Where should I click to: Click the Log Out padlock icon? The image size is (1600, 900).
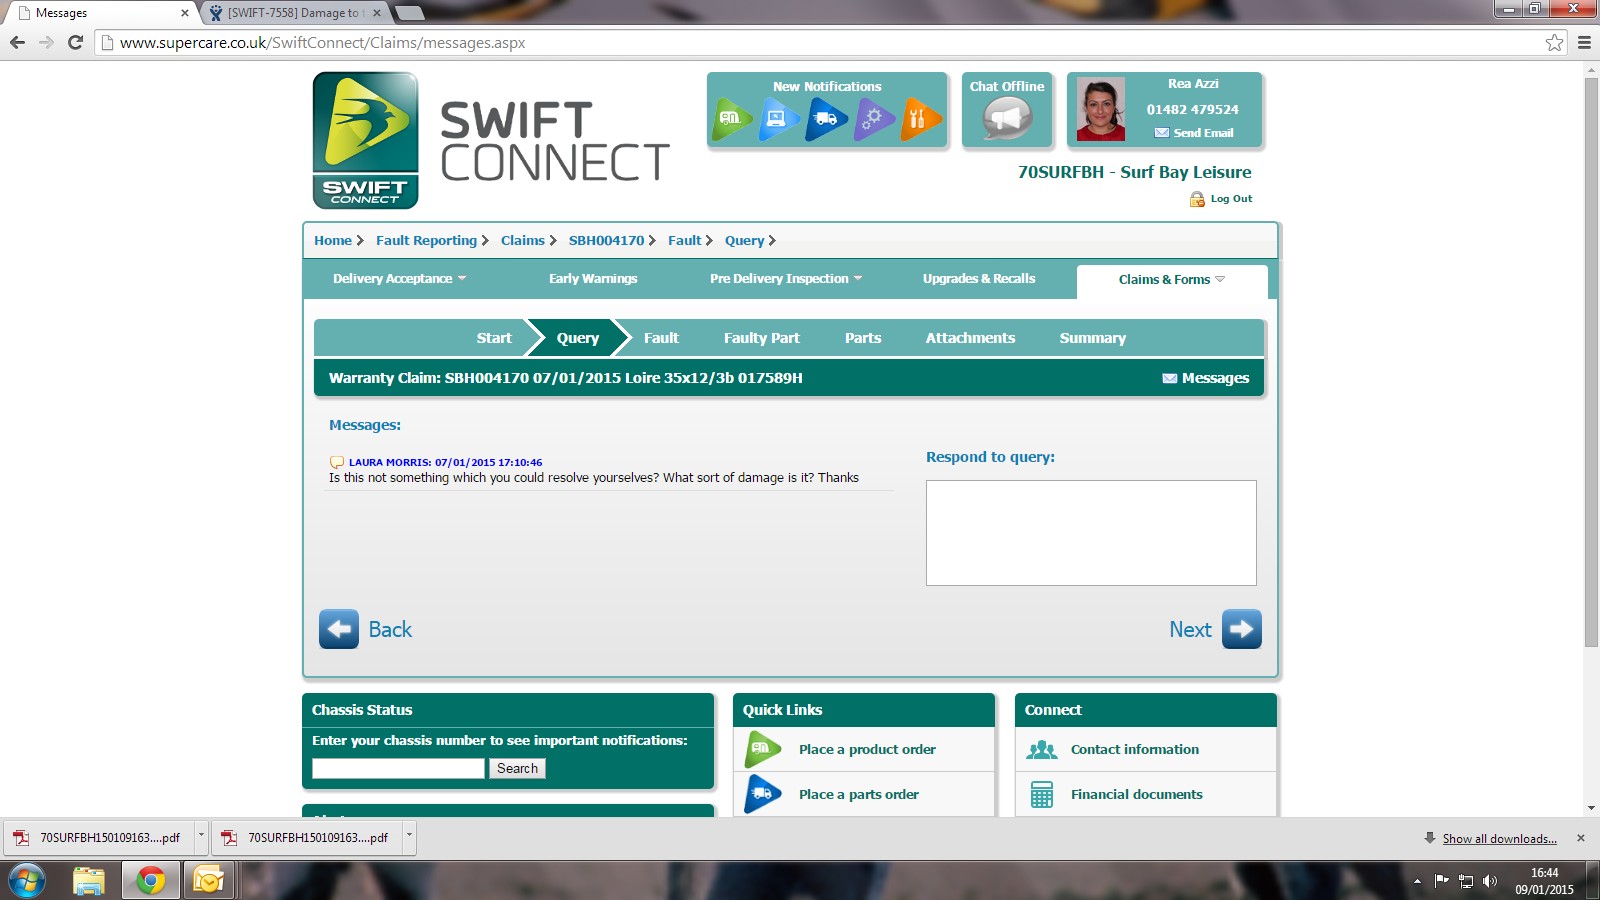(1197, 199)
